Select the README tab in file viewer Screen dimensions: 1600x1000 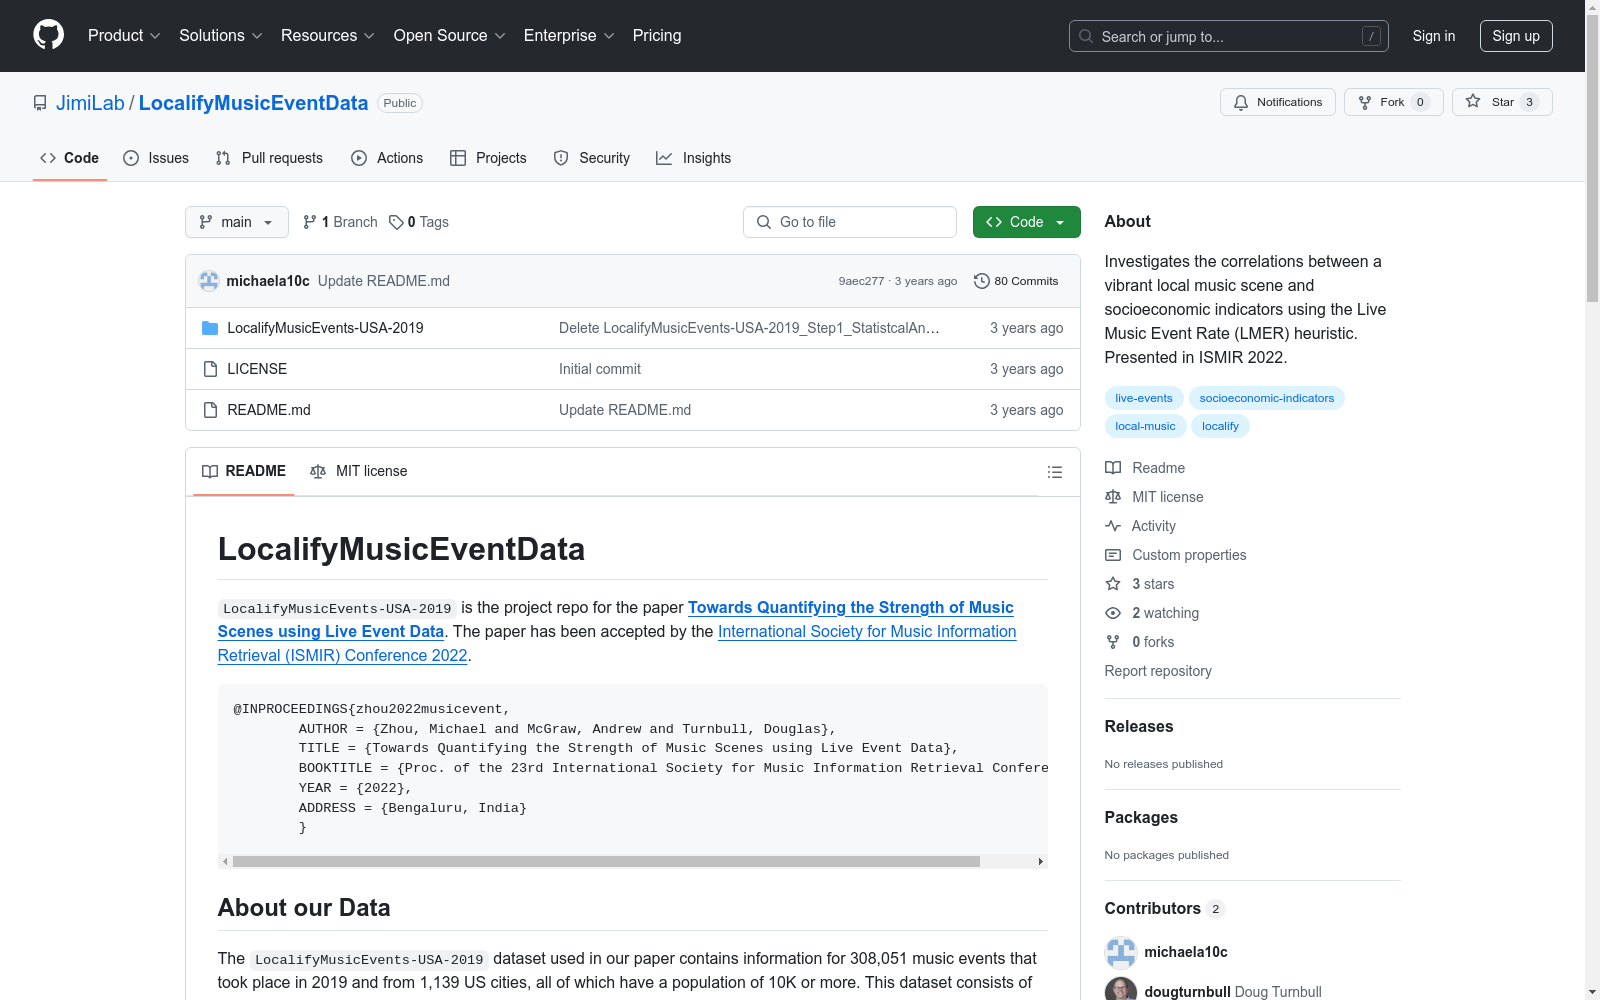pos(244,471)
